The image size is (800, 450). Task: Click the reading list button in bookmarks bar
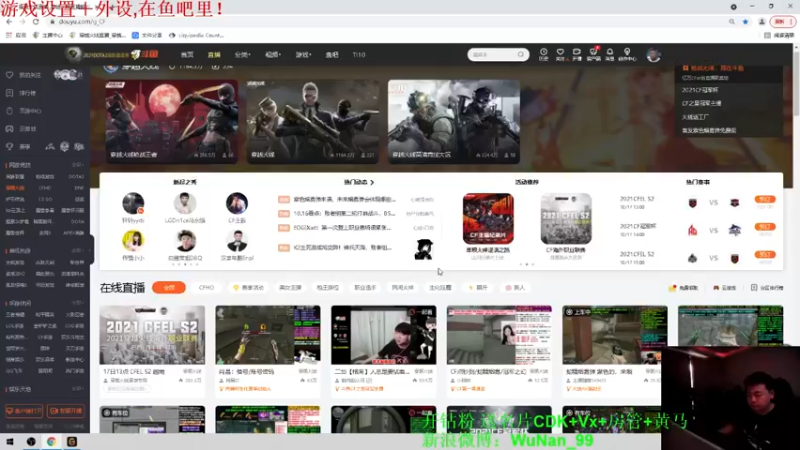(779, 35)
